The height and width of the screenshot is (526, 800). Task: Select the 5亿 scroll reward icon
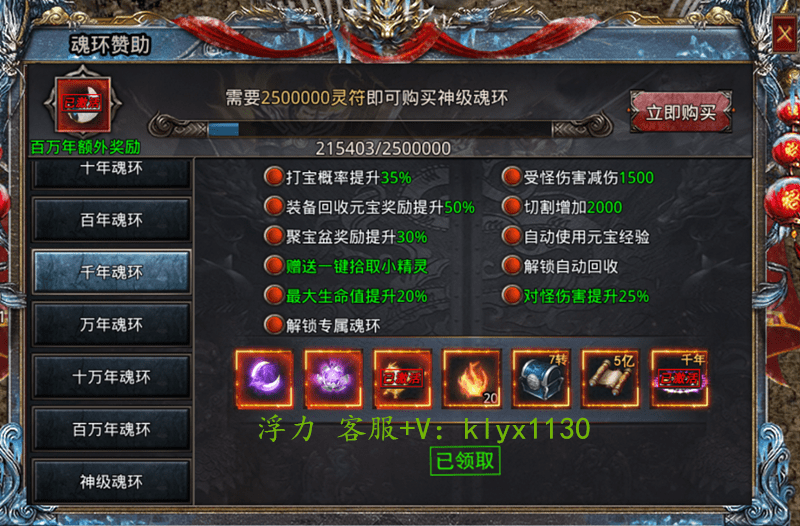click(610, 379)
